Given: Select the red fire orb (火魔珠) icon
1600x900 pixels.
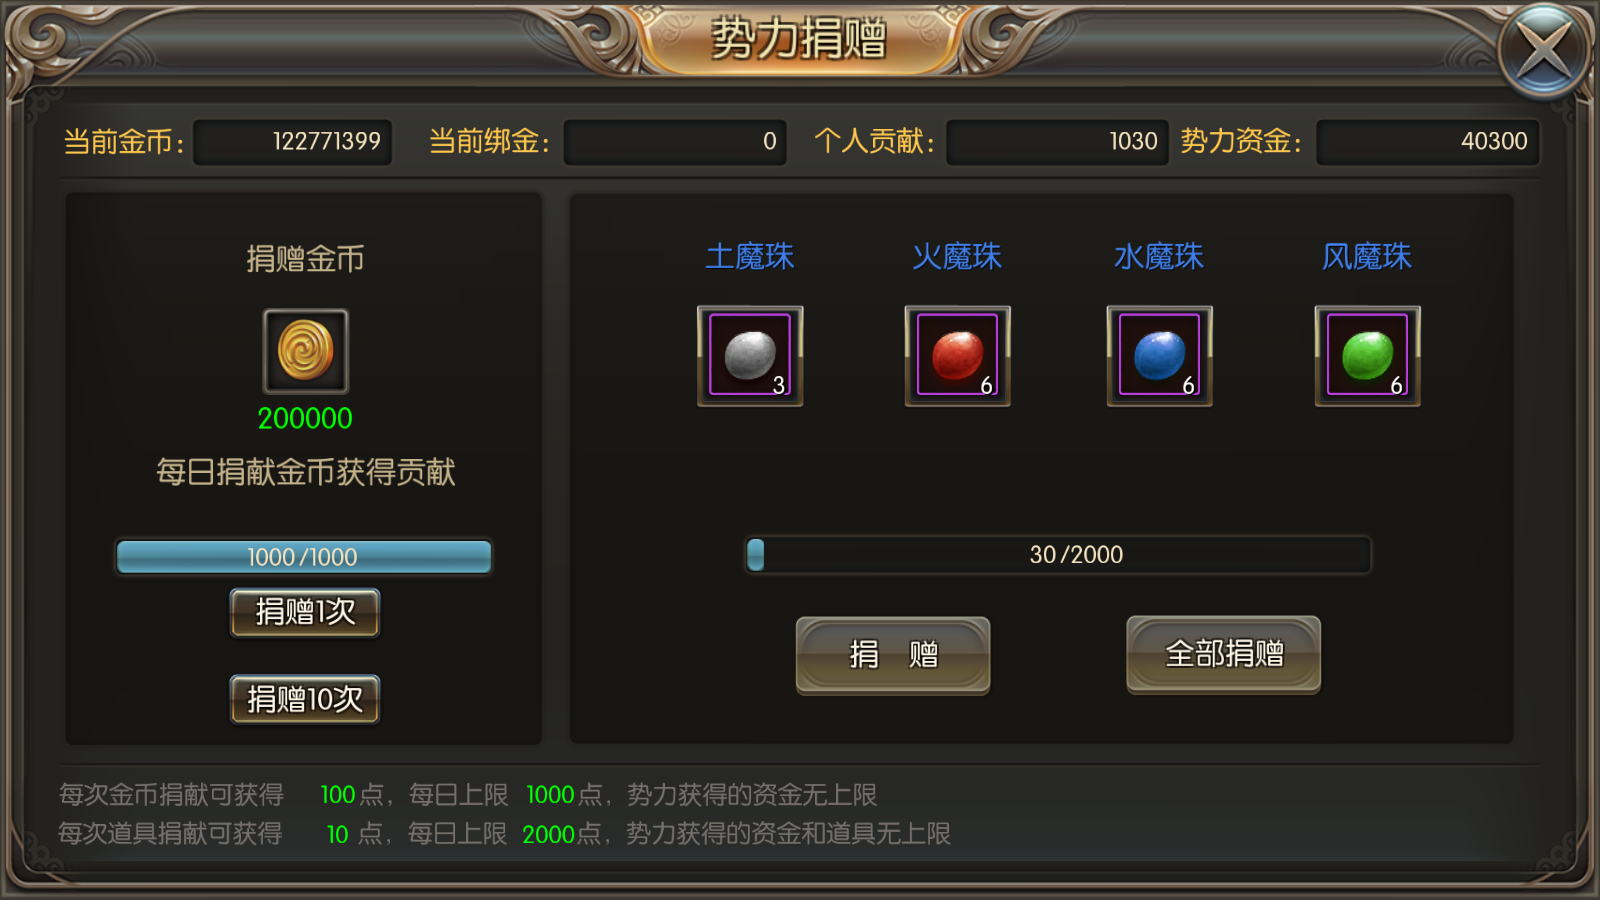Looking at the screenshot, I should click(x=957, y=356).
